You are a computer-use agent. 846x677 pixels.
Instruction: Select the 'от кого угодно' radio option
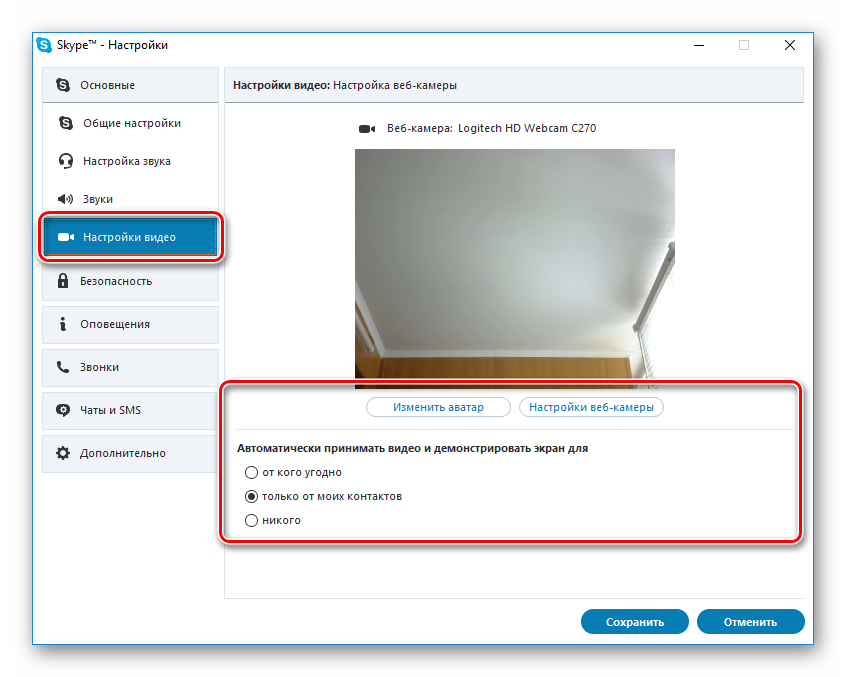[251, 473]
